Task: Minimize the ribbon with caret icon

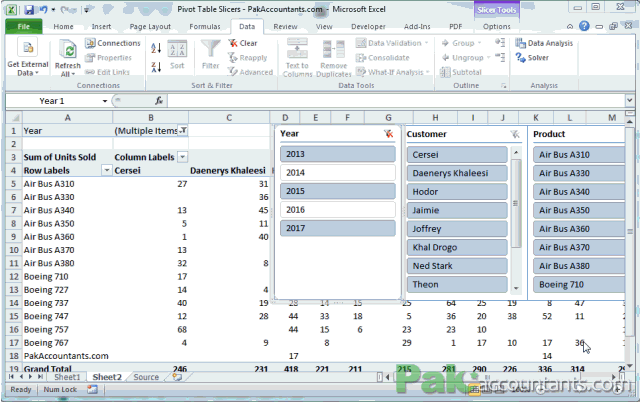Action: tap(570, 27)
